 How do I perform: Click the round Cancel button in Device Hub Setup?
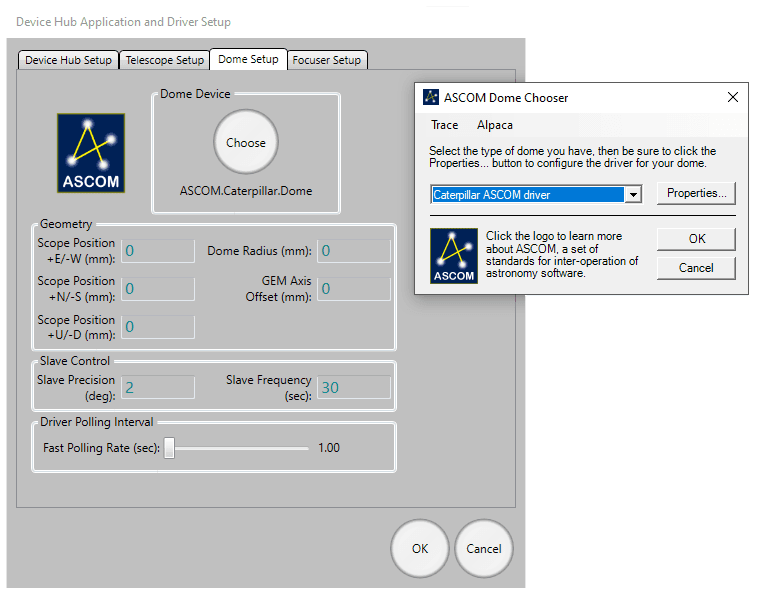pyautogui.click(x=484, y=548)
